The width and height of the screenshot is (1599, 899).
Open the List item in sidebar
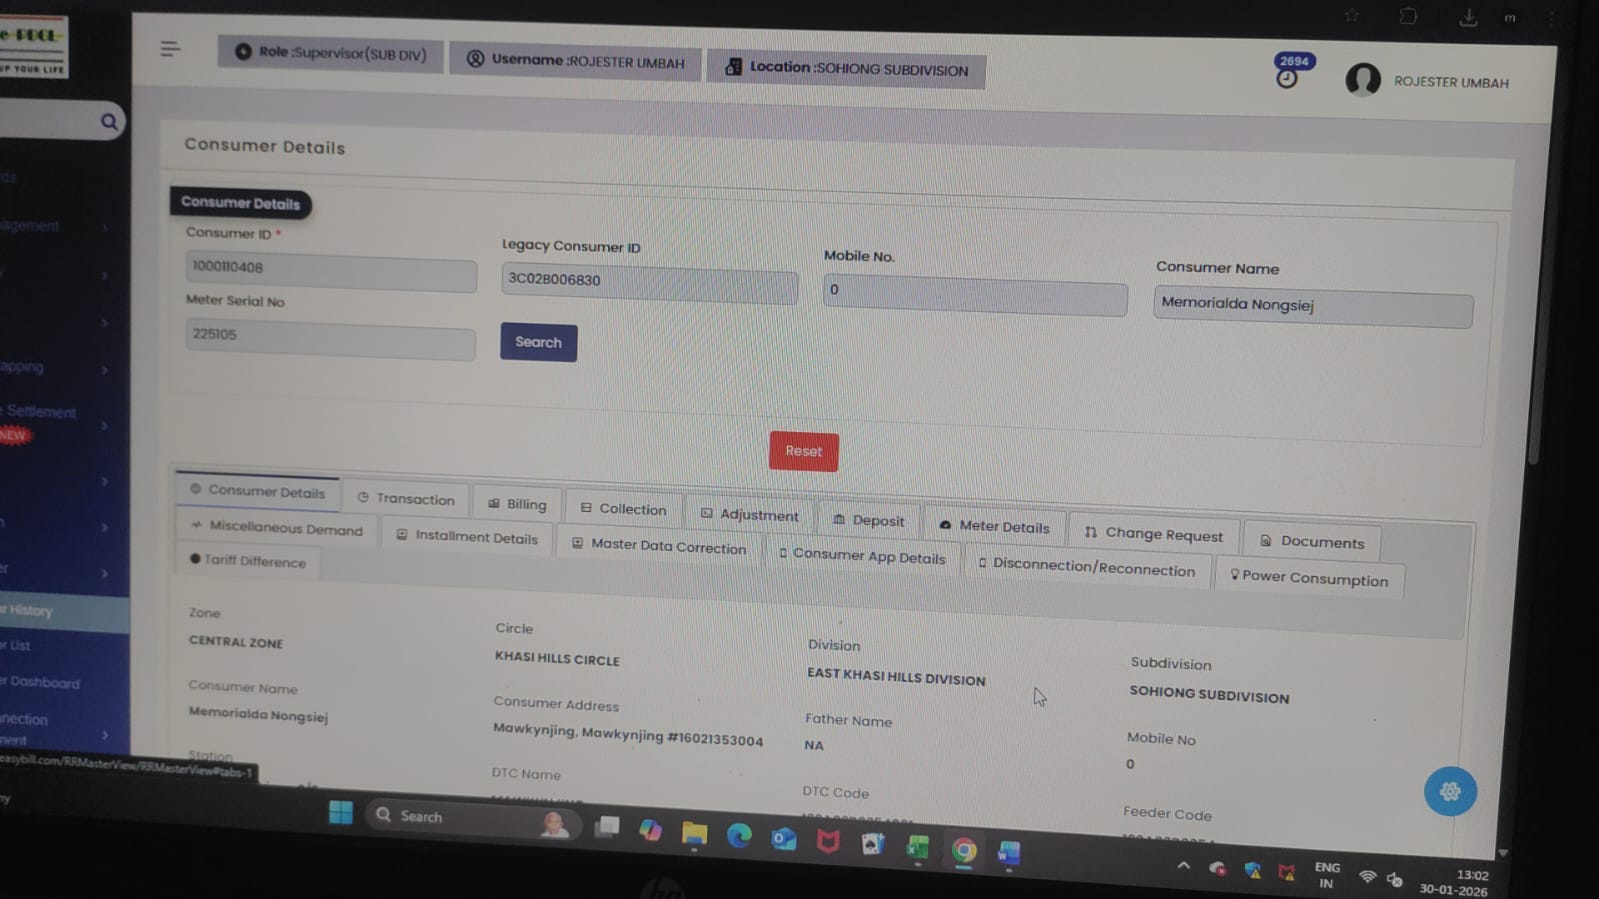[x=17, y=645]
